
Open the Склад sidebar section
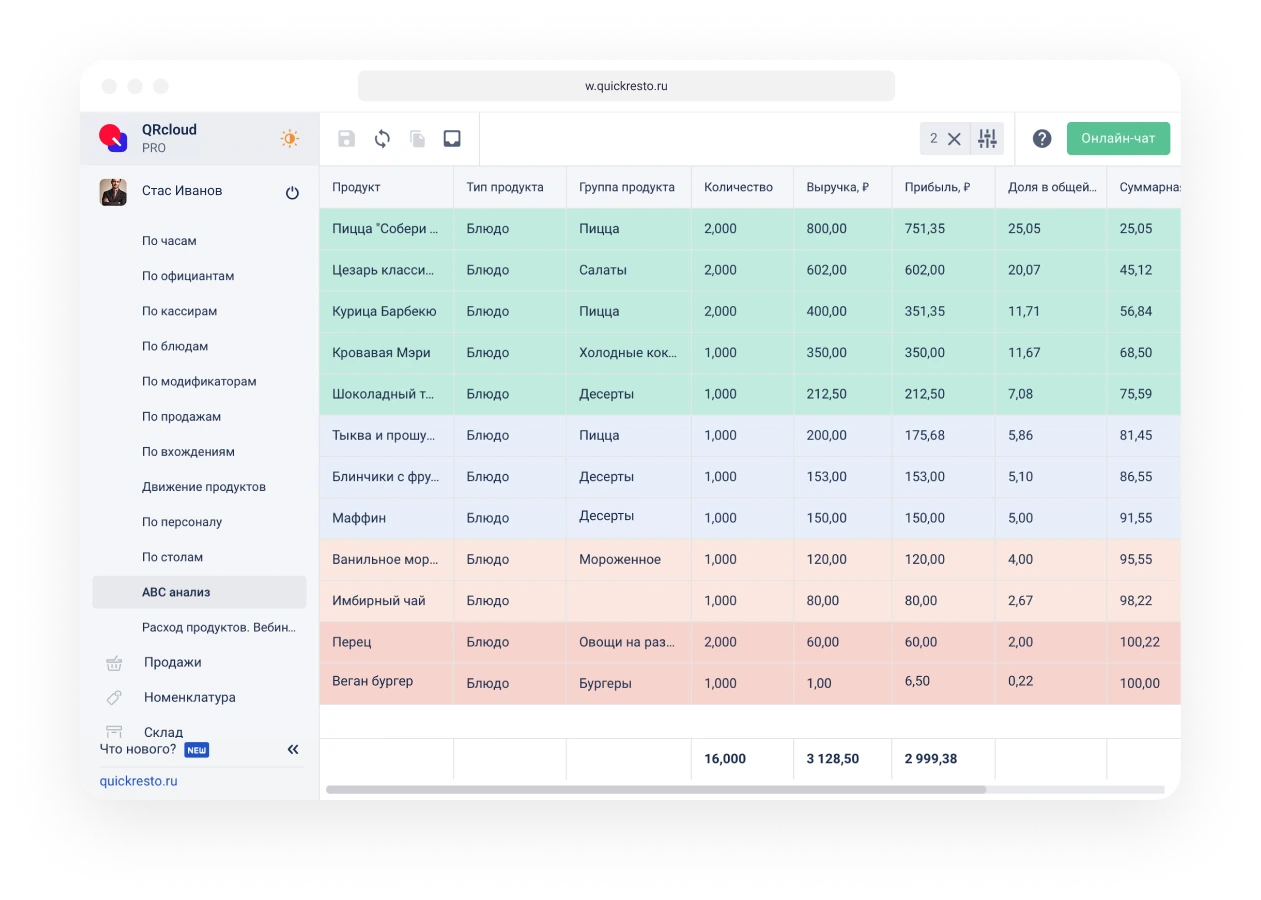tap(163, 731)
